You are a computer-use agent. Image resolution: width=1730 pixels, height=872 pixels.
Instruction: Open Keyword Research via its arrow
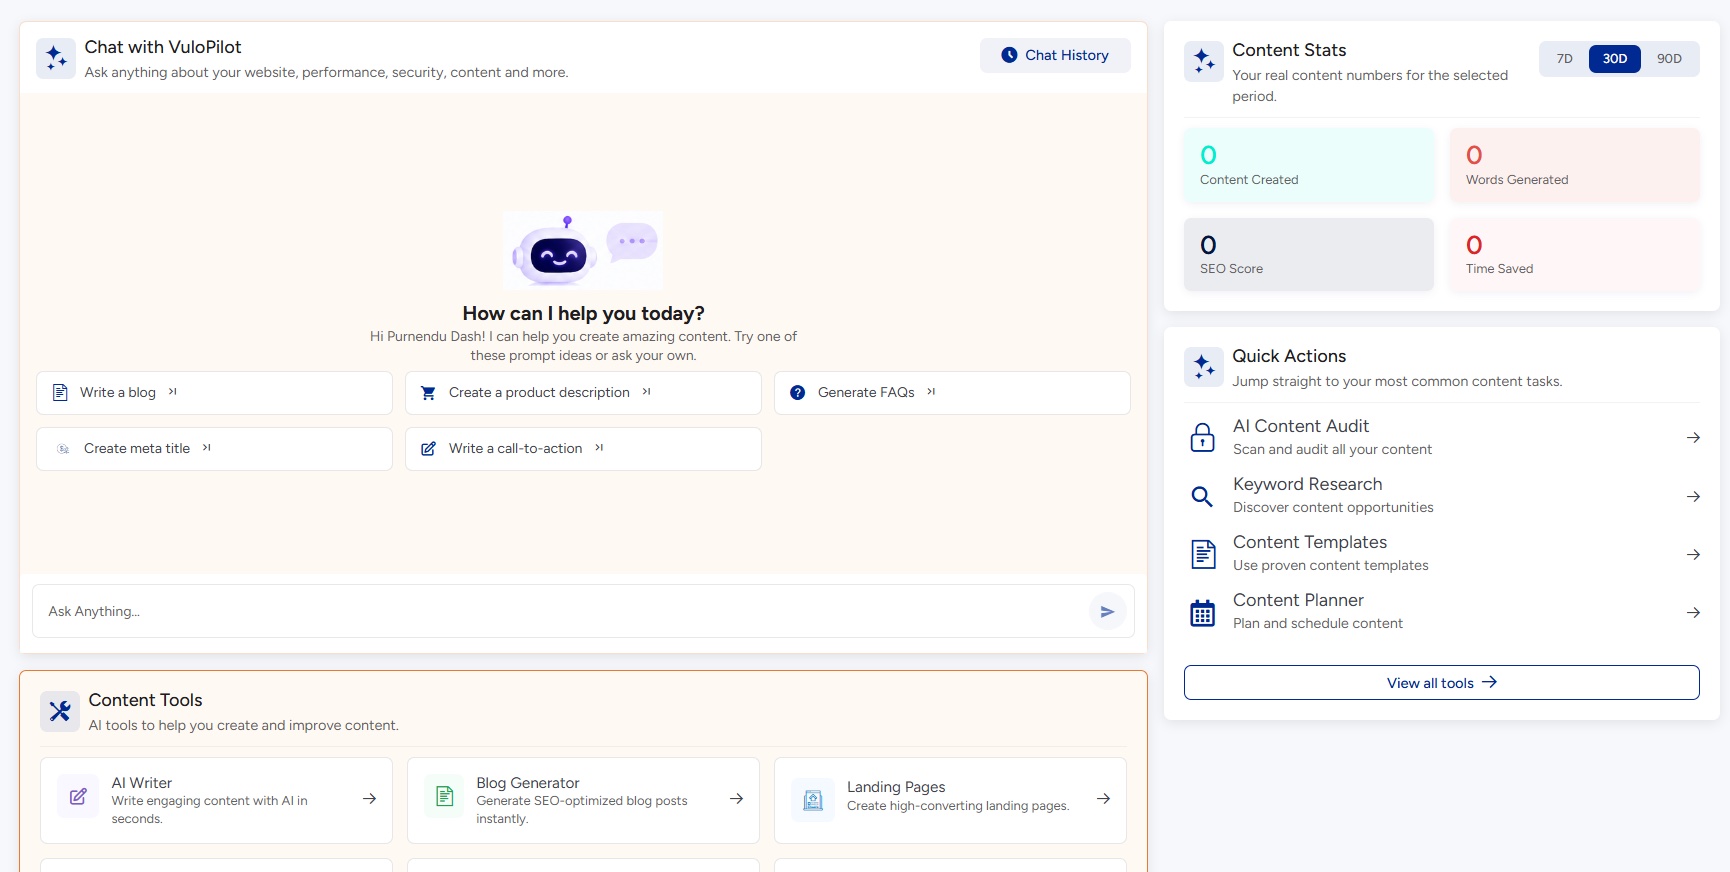[x=1693, y=496]
